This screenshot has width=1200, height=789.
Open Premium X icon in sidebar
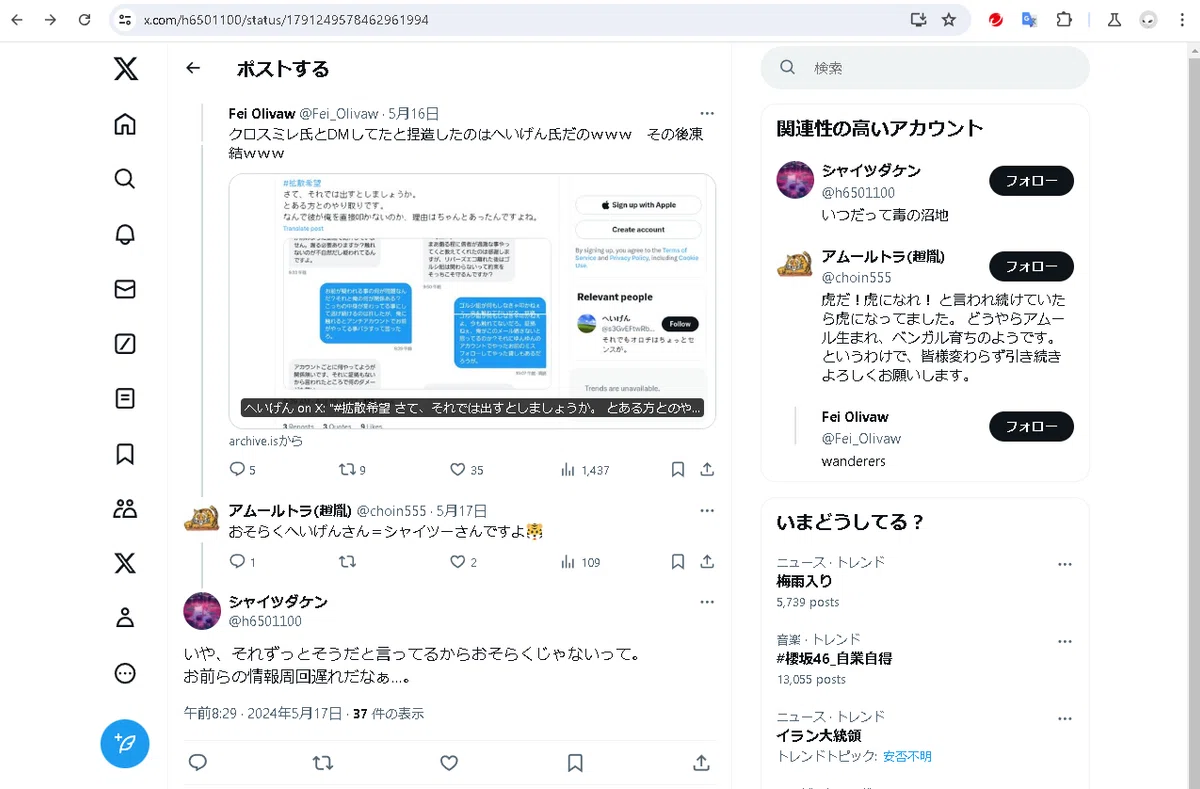pyautogui.click(x=125, y=563)
